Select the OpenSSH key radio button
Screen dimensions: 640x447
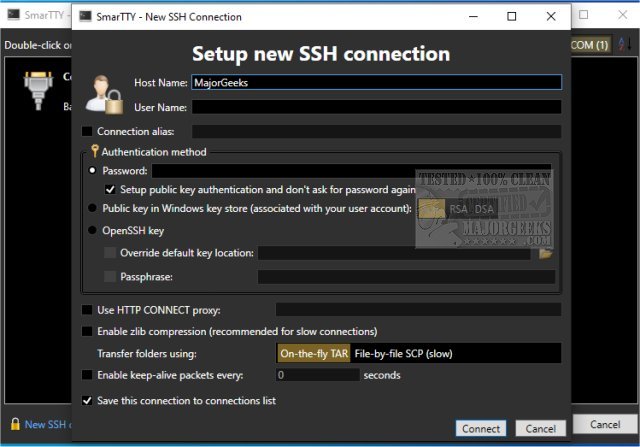(93, 230)
